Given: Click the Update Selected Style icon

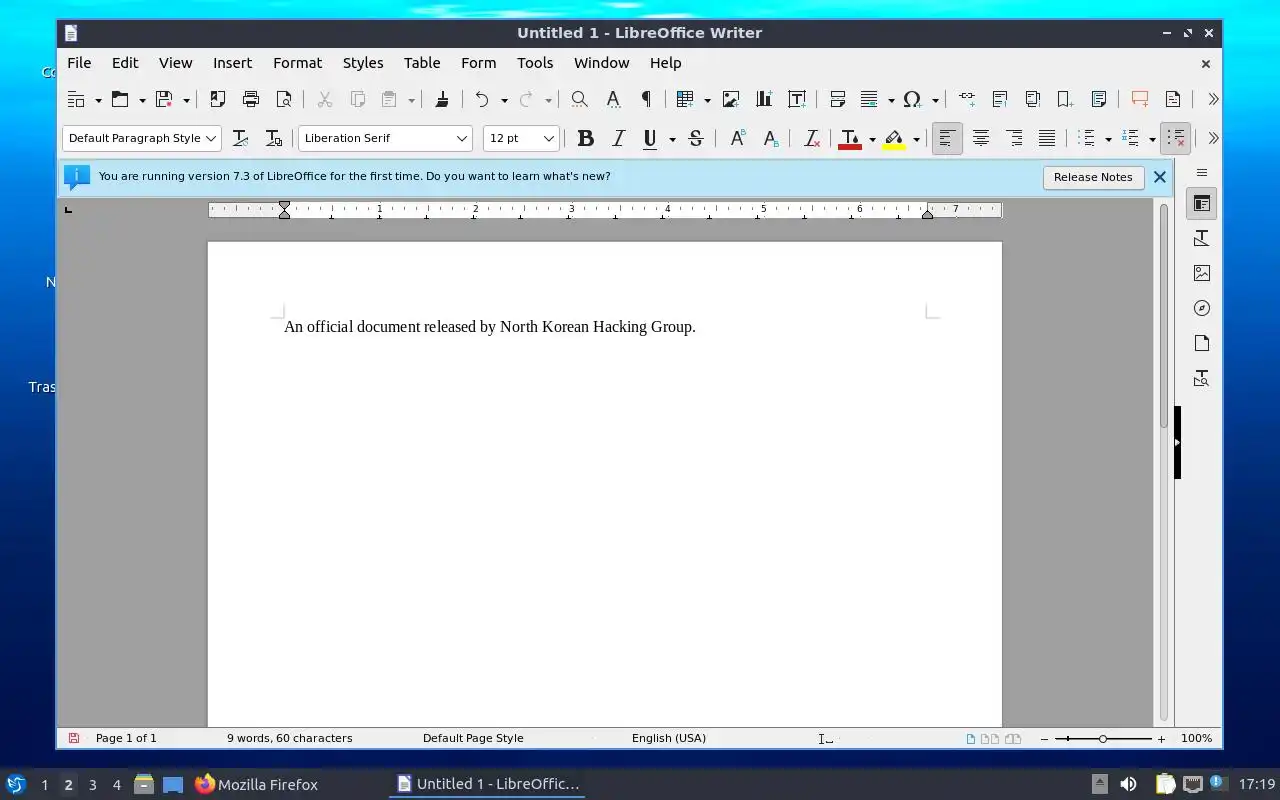Looking at the screenshot, I should click(240, 138).
